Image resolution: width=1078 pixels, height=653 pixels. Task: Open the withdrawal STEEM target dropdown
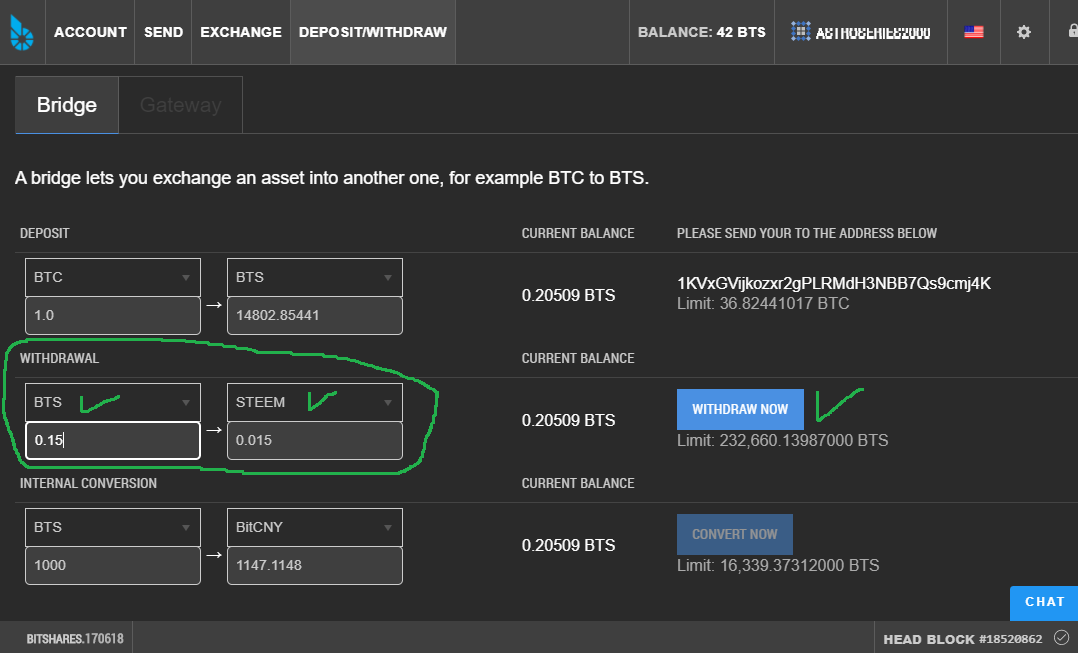coord(314,402)
